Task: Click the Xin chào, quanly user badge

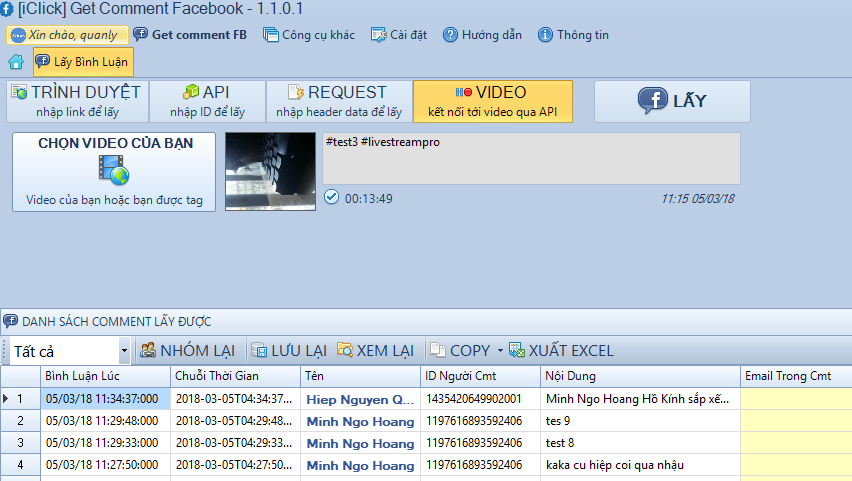Action: click(67, 35)
